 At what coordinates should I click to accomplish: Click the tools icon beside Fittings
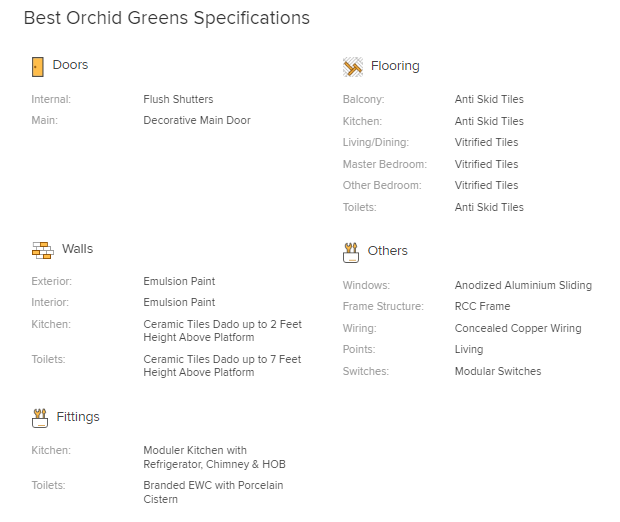click(40, 418)
